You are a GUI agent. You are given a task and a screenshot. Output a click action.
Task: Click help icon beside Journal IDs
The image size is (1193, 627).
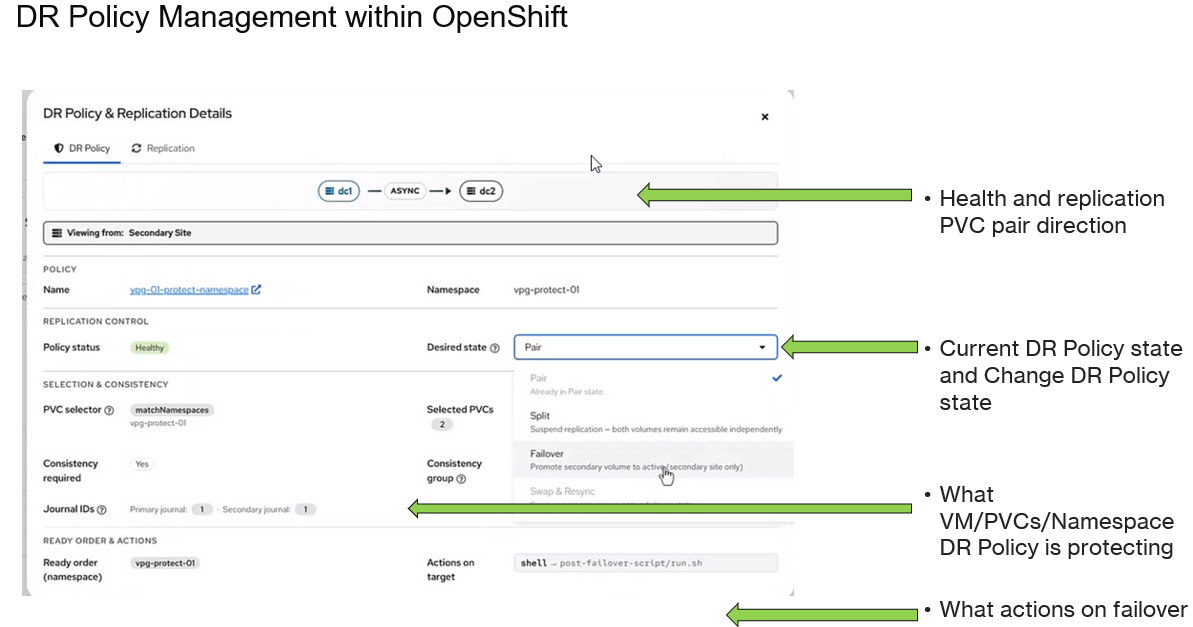click(x=102, y=510)
